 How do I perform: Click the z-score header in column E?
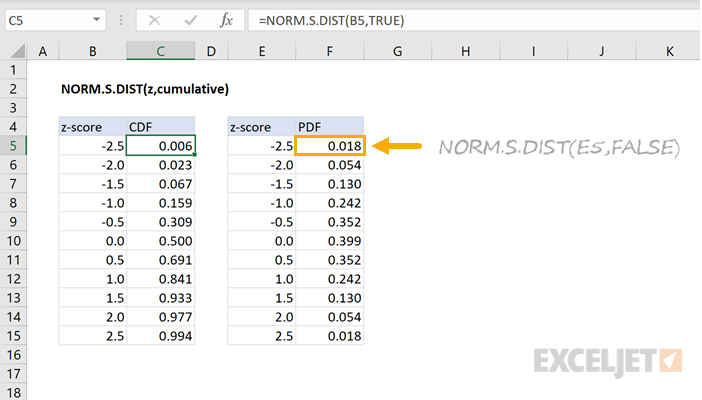[261, 127]
